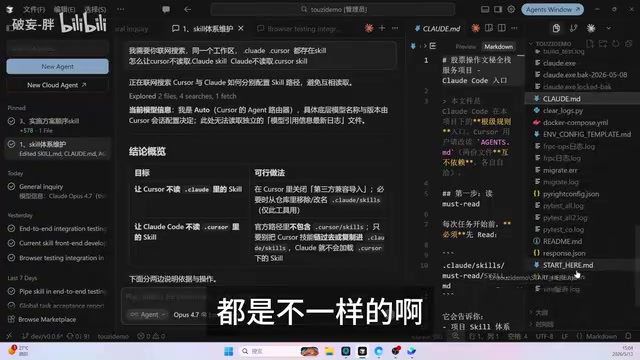Switch to Markdown mode
This screenshot has width=640, height=360.
pos(498,47)
